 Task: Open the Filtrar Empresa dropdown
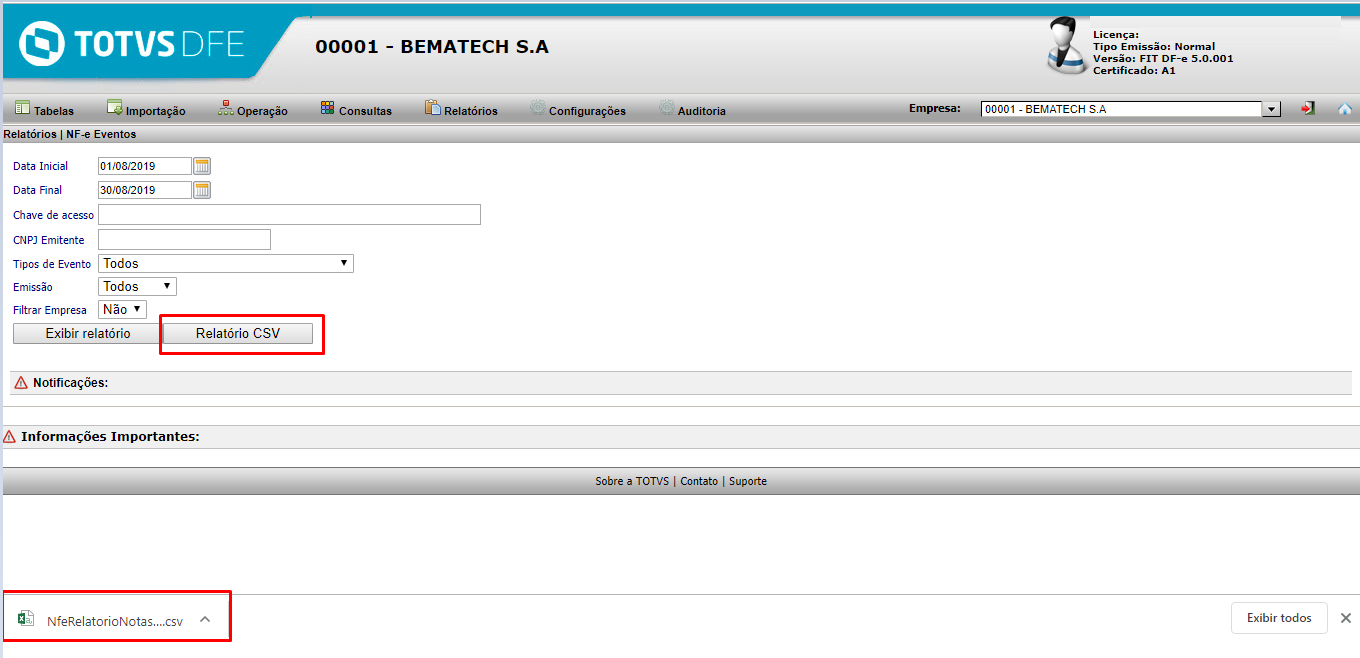122,310
